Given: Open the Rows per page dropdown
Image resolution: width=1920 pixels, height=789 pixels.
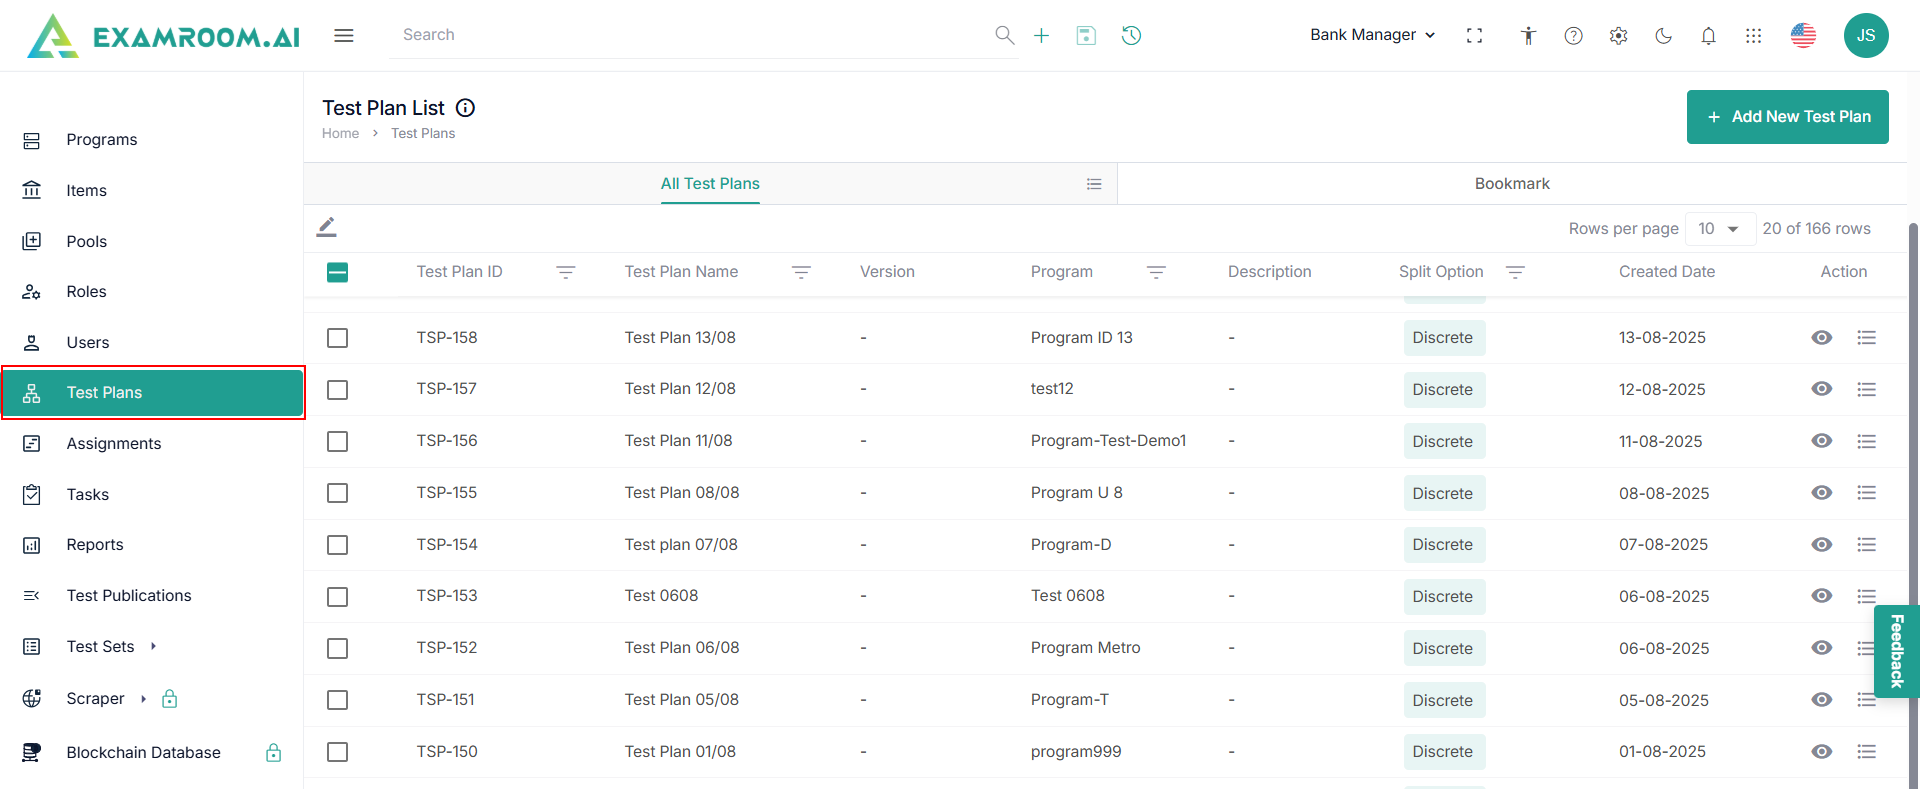Looking at the screenshot, I should pos(1719,229).
